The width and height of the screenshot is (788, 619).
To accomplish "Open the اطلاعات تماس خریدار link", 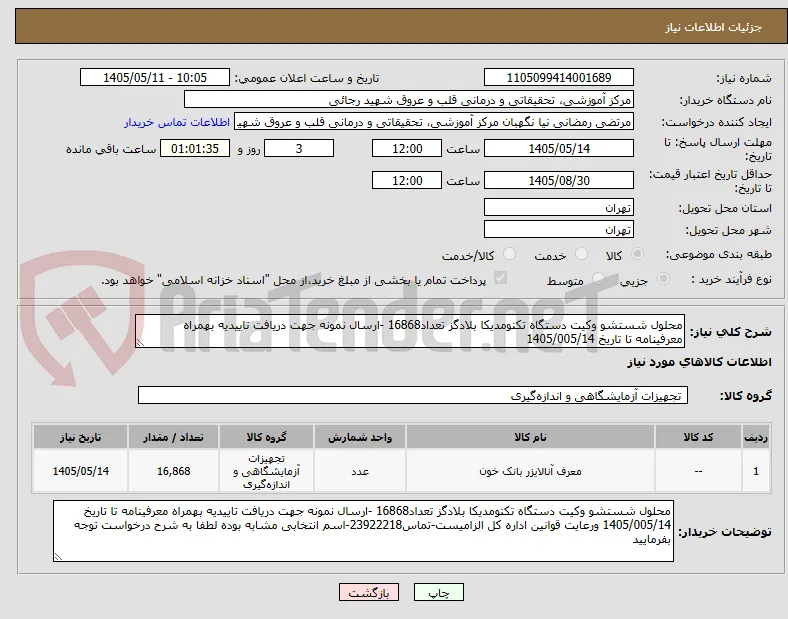I will click(177, 122).
